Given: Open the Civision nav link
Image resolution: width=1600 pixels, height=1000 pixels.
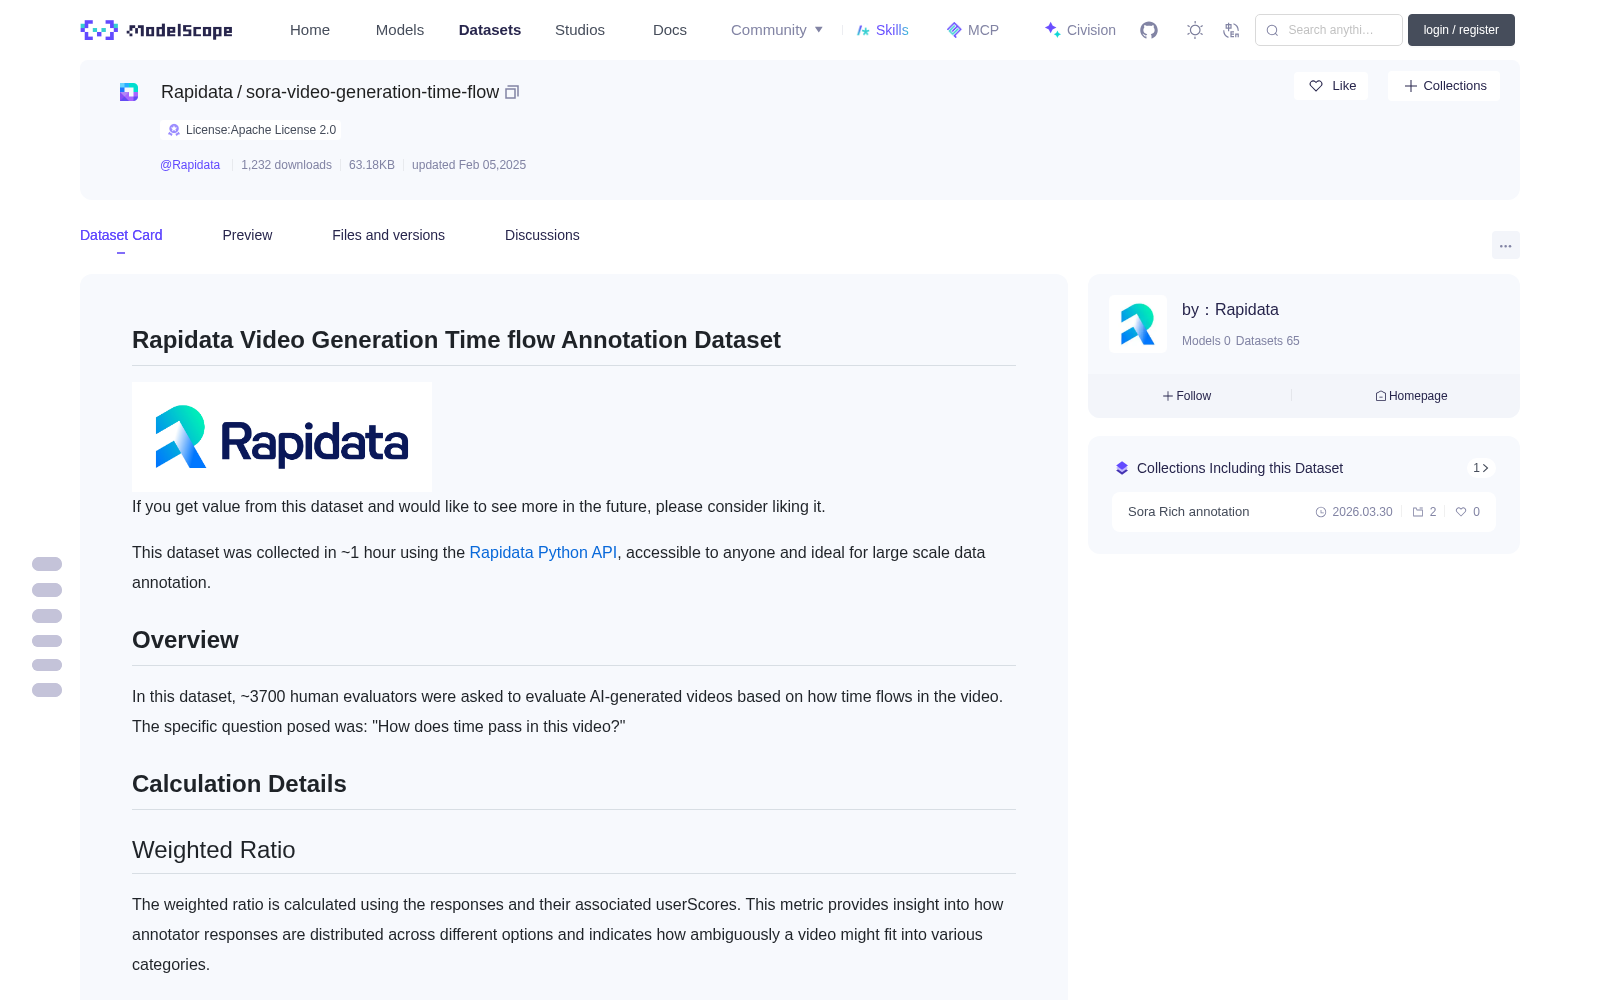Looking at the screenshot, I should click(1080, 30).
